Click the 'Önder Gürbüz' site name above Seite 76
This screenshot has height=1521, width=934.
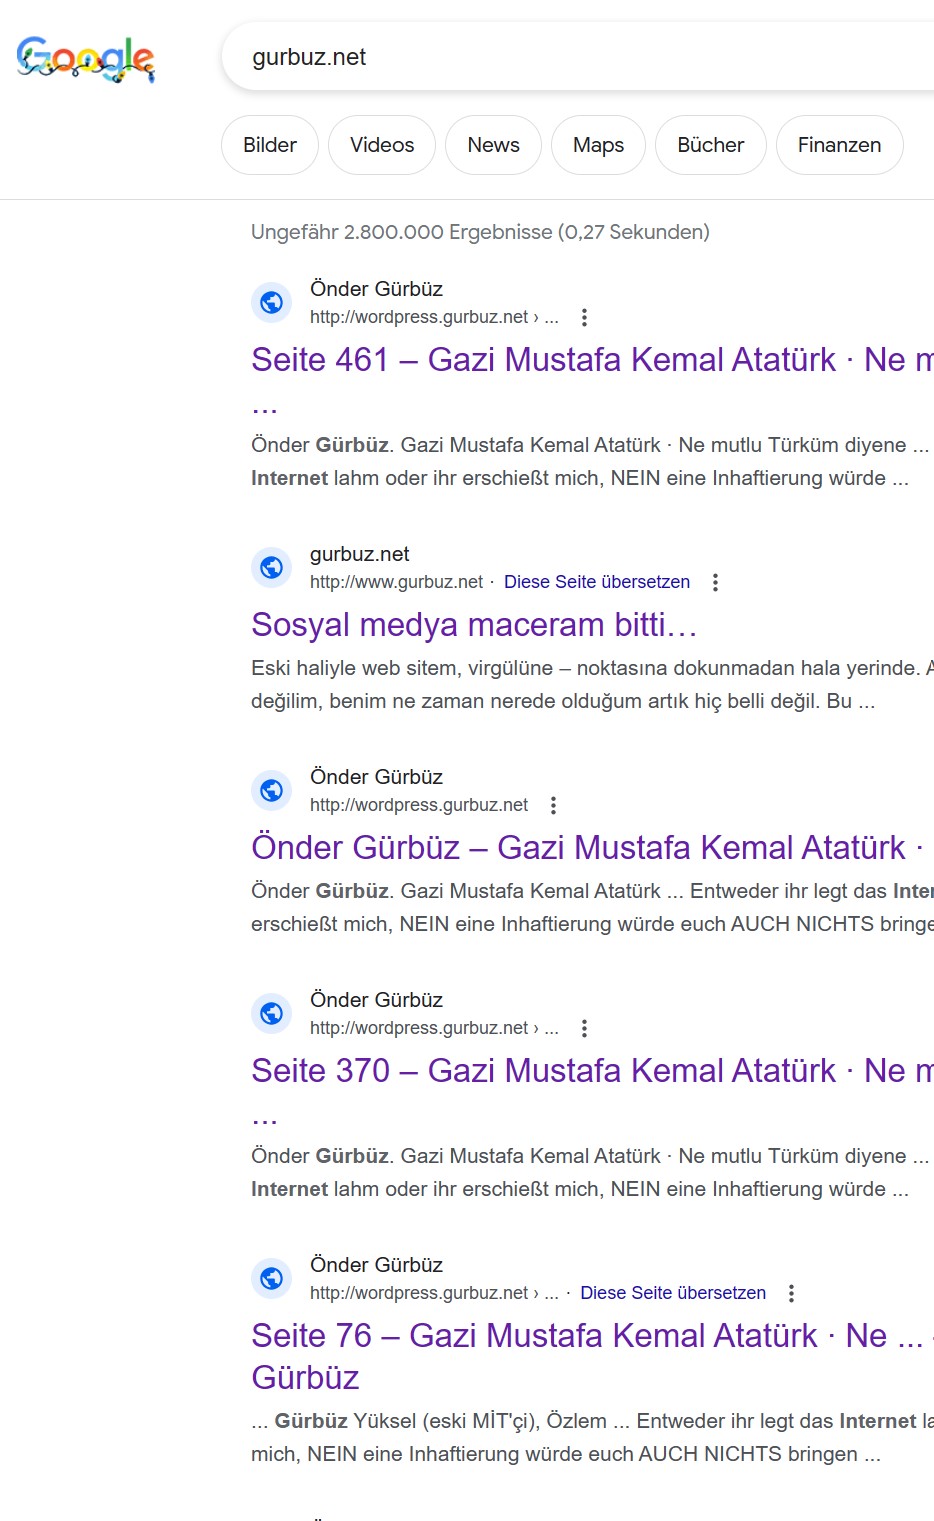point(376,1265)
